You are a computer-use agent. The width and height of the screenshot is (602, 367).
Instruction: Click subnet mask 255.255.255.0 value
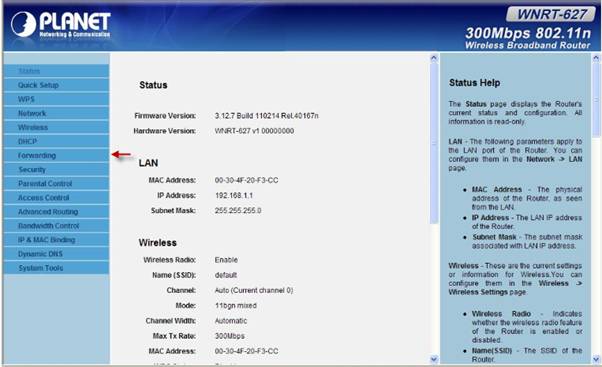238,210
